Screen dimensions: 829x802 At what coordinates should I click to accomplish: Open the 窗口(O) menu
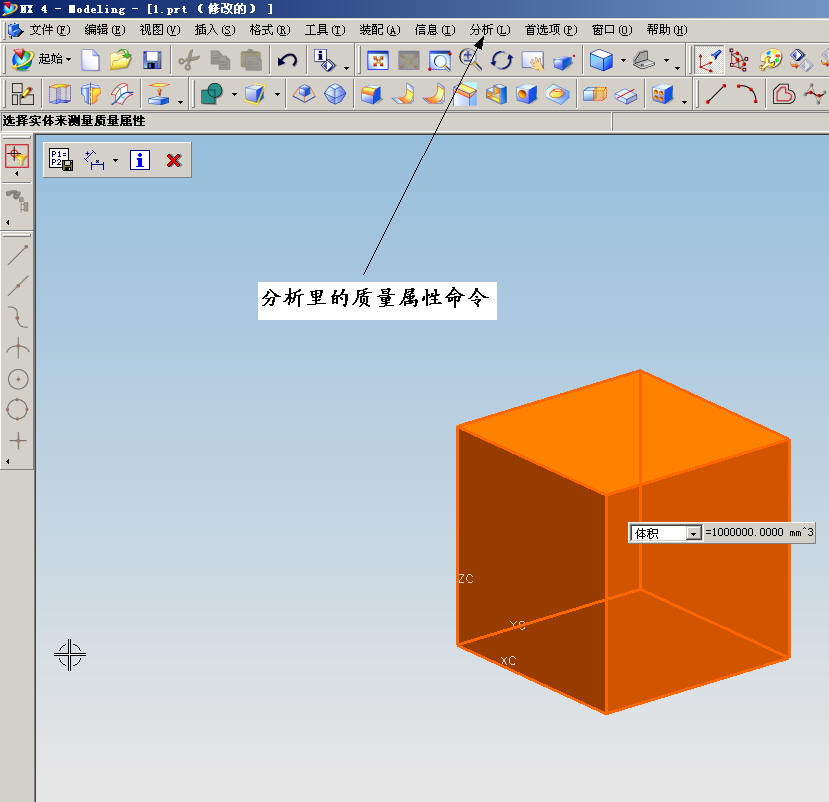(612, 30)
